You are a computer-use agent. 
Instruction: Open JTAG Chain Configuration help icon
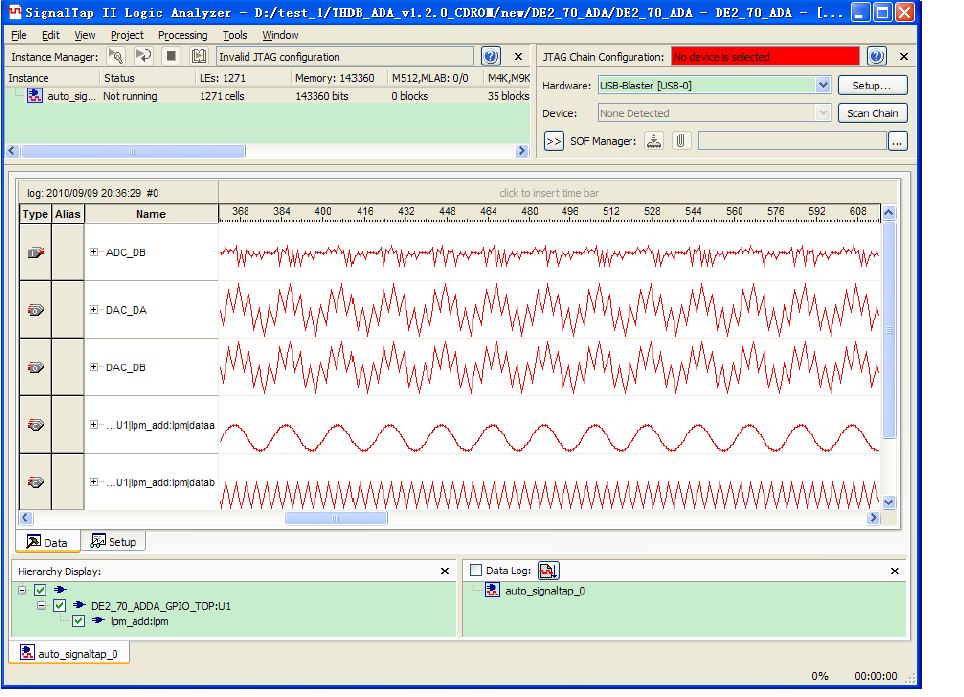[x=876, y=57]
